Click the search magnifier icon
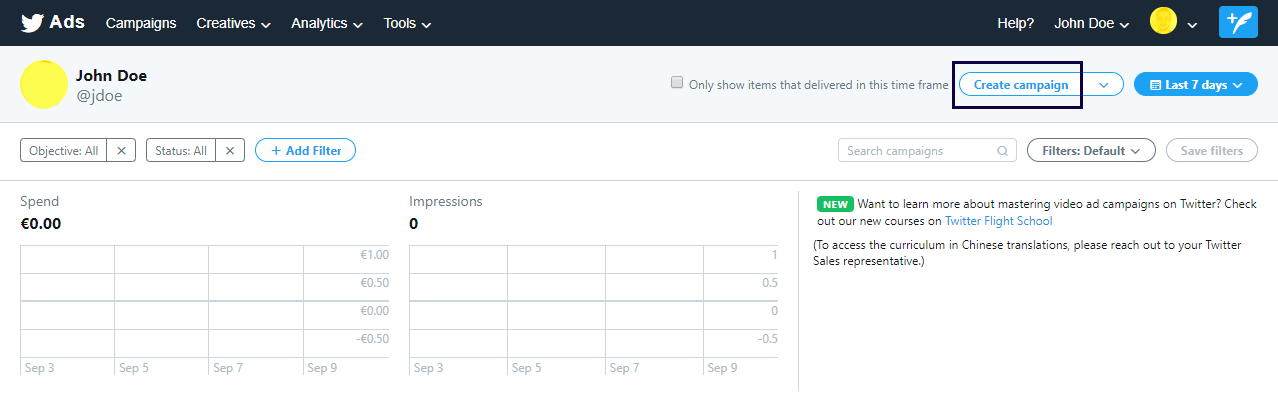Viewport: 1278px width, 416px height. click(1002, 151)
